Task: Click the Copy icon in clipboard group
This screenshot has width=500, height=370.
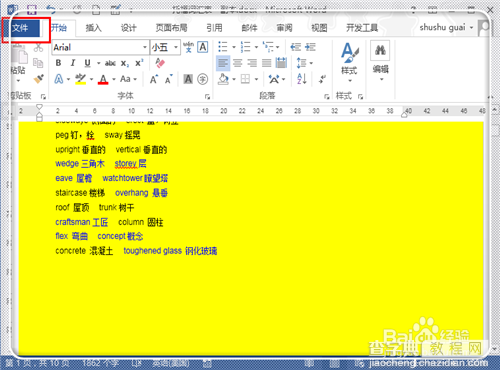Action: (x=38, y=63)
